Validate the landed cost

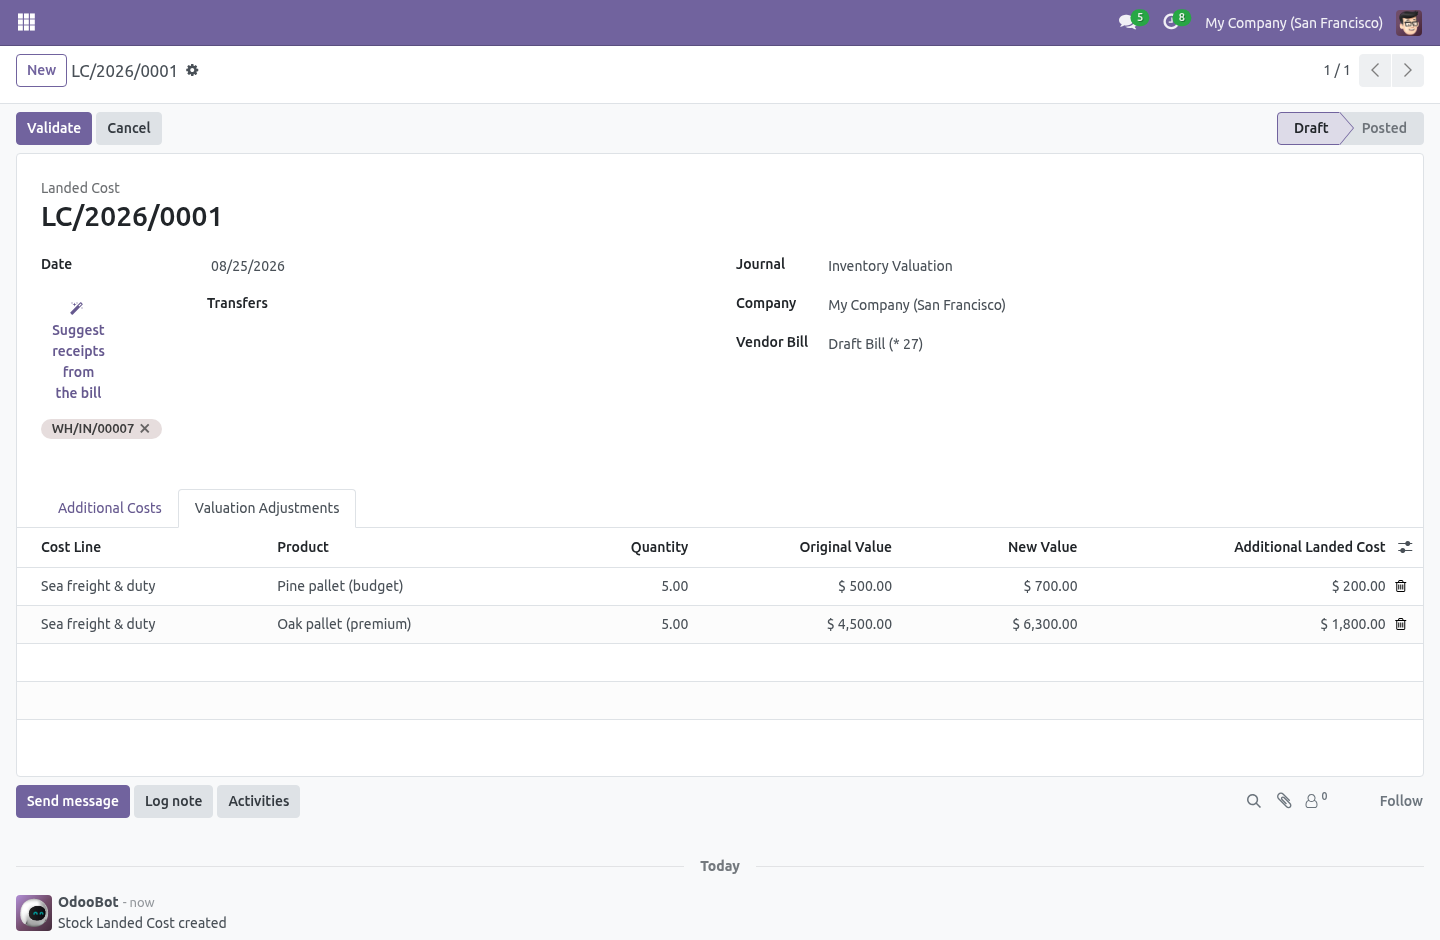[x=54, y=128]
